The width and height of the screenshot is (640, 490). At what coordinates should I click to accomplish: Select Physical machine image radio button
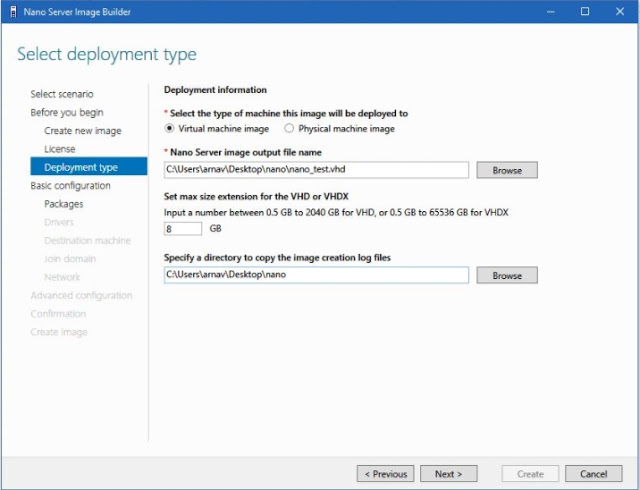(290, 128)
